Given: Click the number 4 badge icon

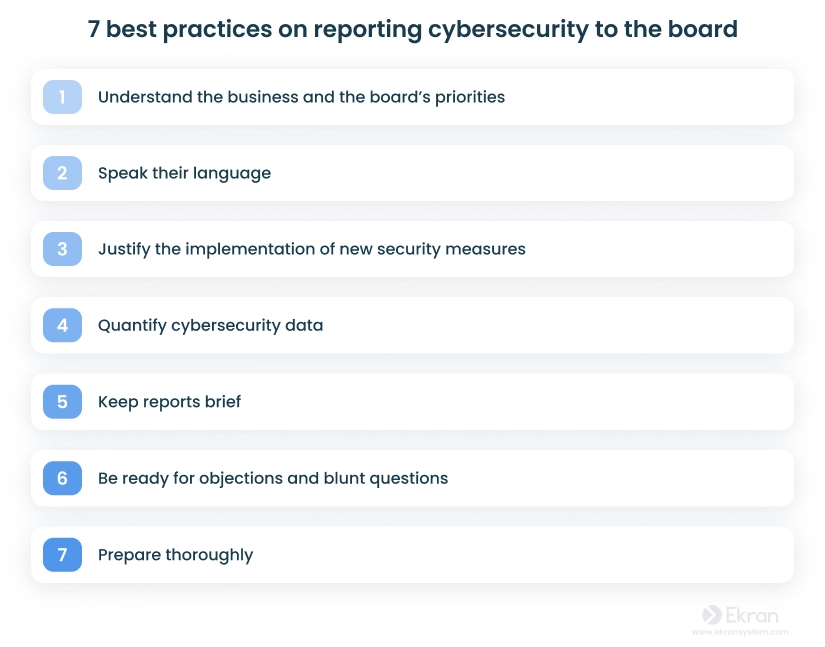Looking at the screenshot, I should [62, 325].
